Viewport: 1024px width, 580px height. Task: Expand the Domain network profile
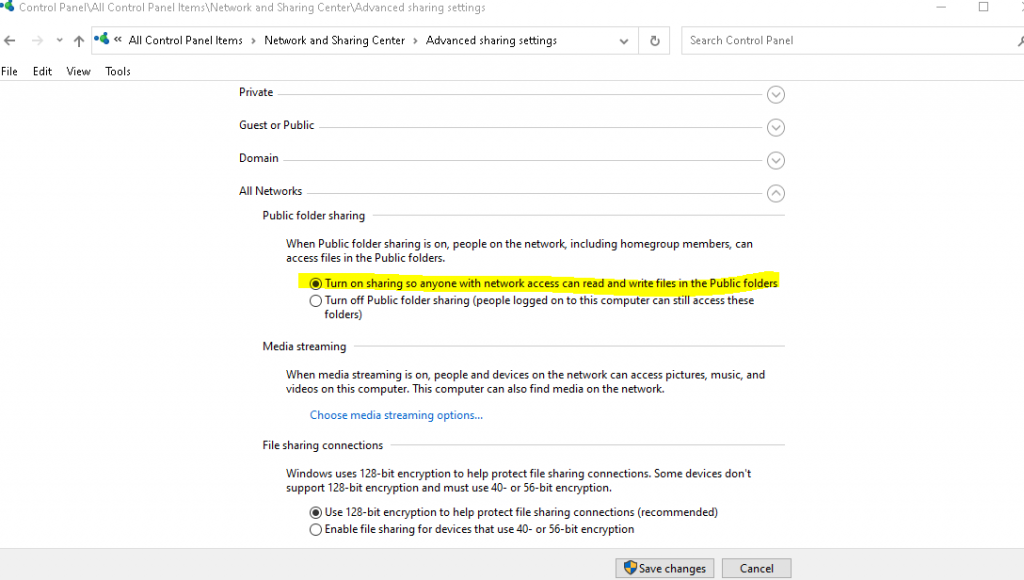click(776, 160)
